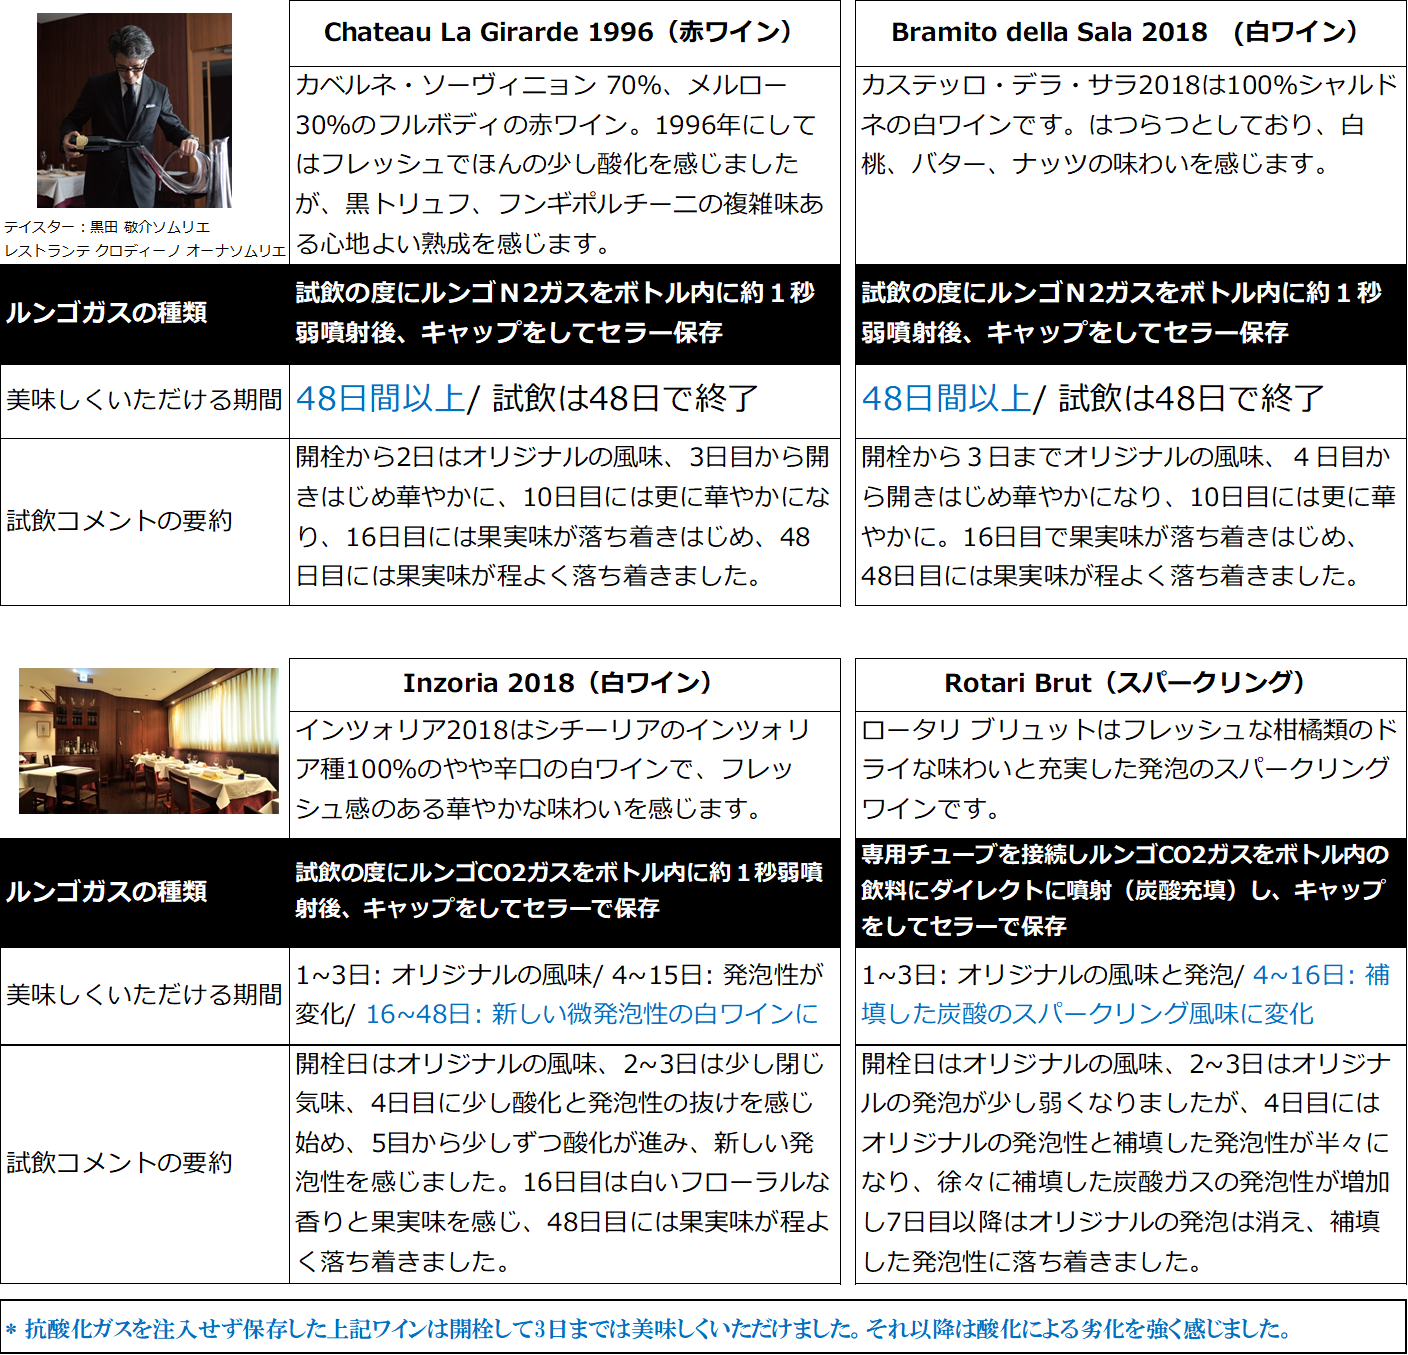The height and width of the screenshot is (1355, 1408).
Task: Click the upper ルンゴガスの種類 row label
Action: click(x=107, y=313)
